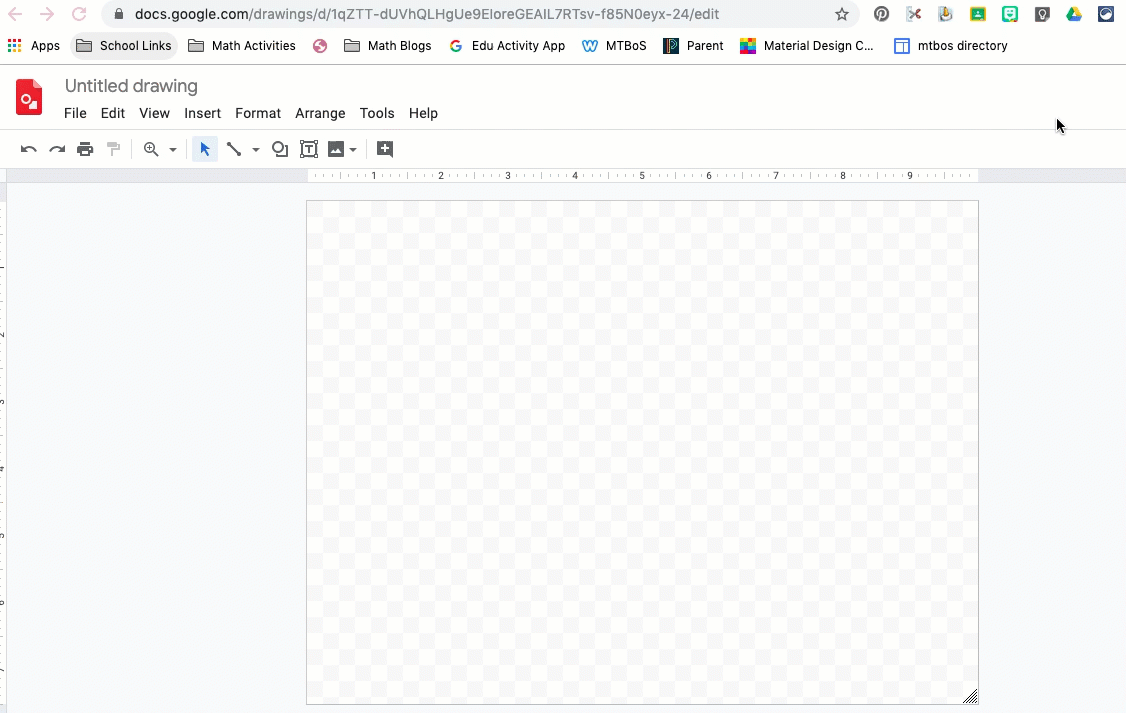Open the Insert image dropdown
Image resolution: width=1126 pixels, height=713 pixels.
point(342,149)
